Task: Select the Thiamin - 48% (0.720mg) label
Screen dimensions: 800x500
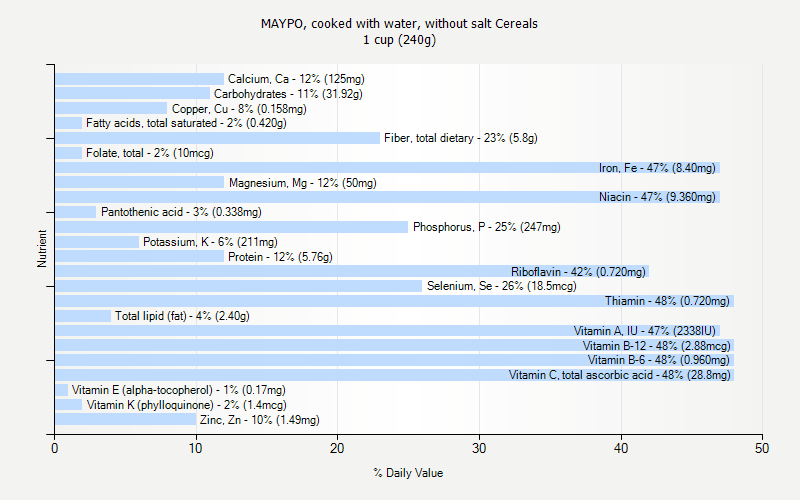Action: (667, 301)
